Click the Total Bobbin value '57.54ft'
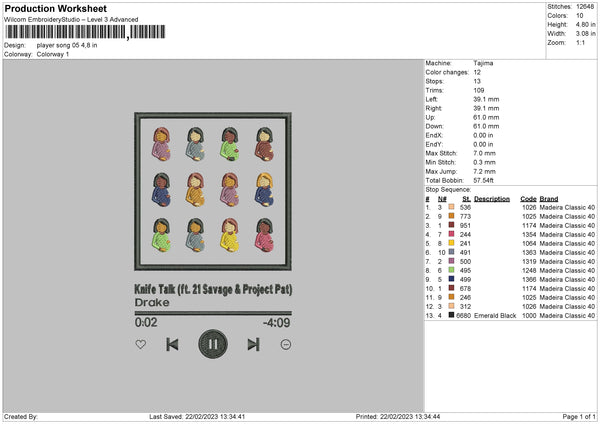Screen dimensions: 600x424 click(x=483, y=181)
